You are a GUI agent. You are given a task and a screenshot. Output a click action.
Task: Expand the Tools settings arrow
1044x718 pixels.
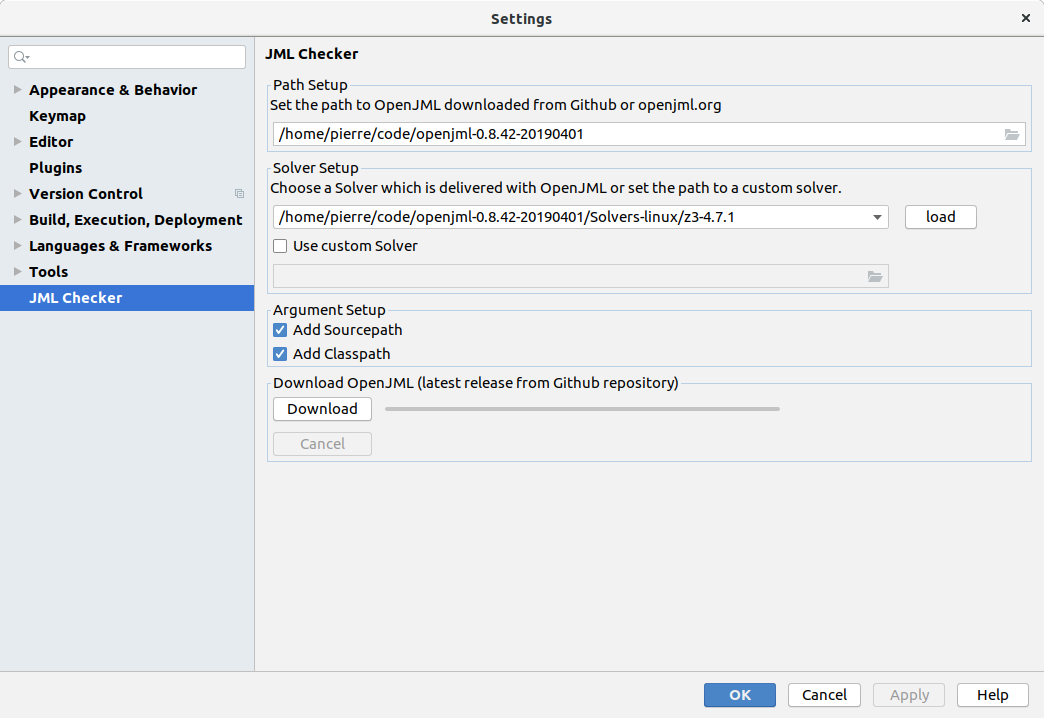(18, 272)
